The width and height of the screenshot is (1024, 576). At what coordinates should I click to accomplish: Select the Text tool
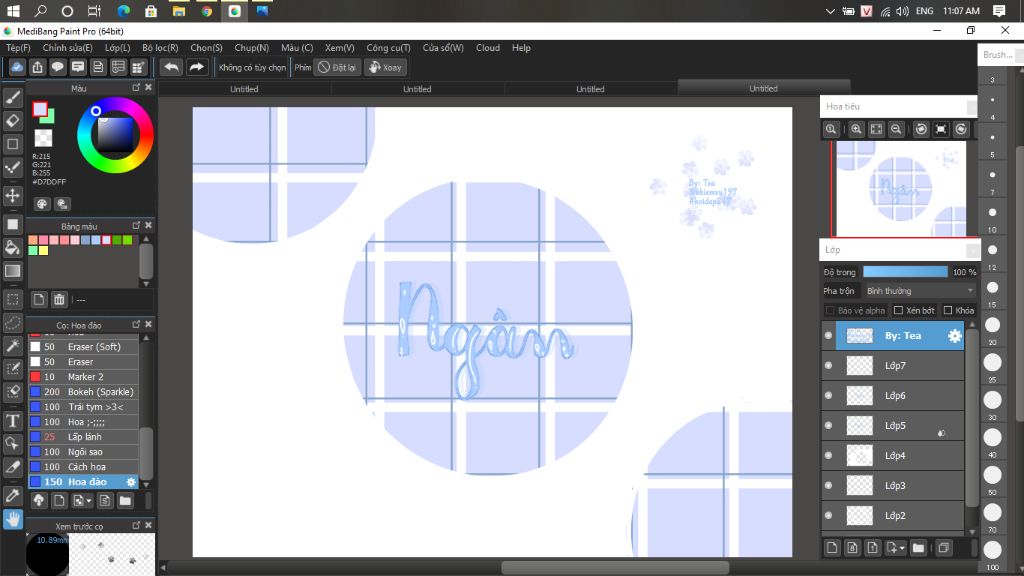(12, 421)
